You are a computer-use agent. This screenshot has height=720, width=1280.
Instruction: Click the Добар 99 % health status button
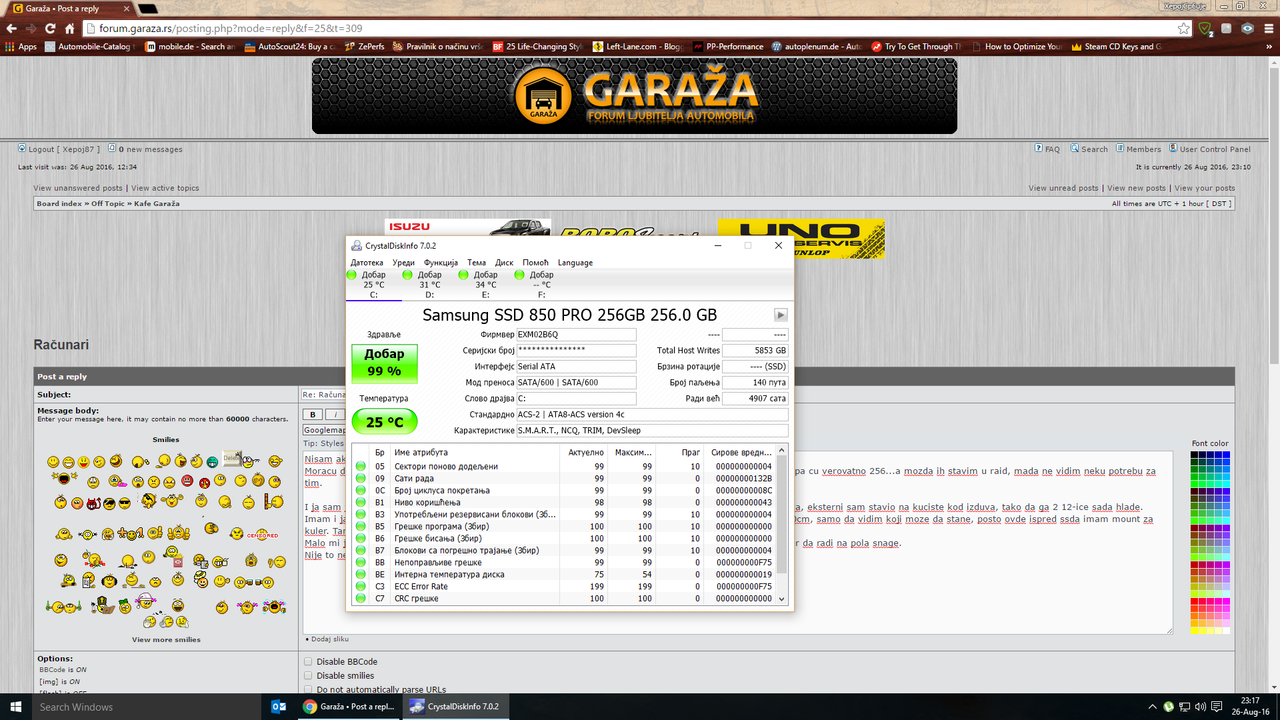tap(384, 363)
